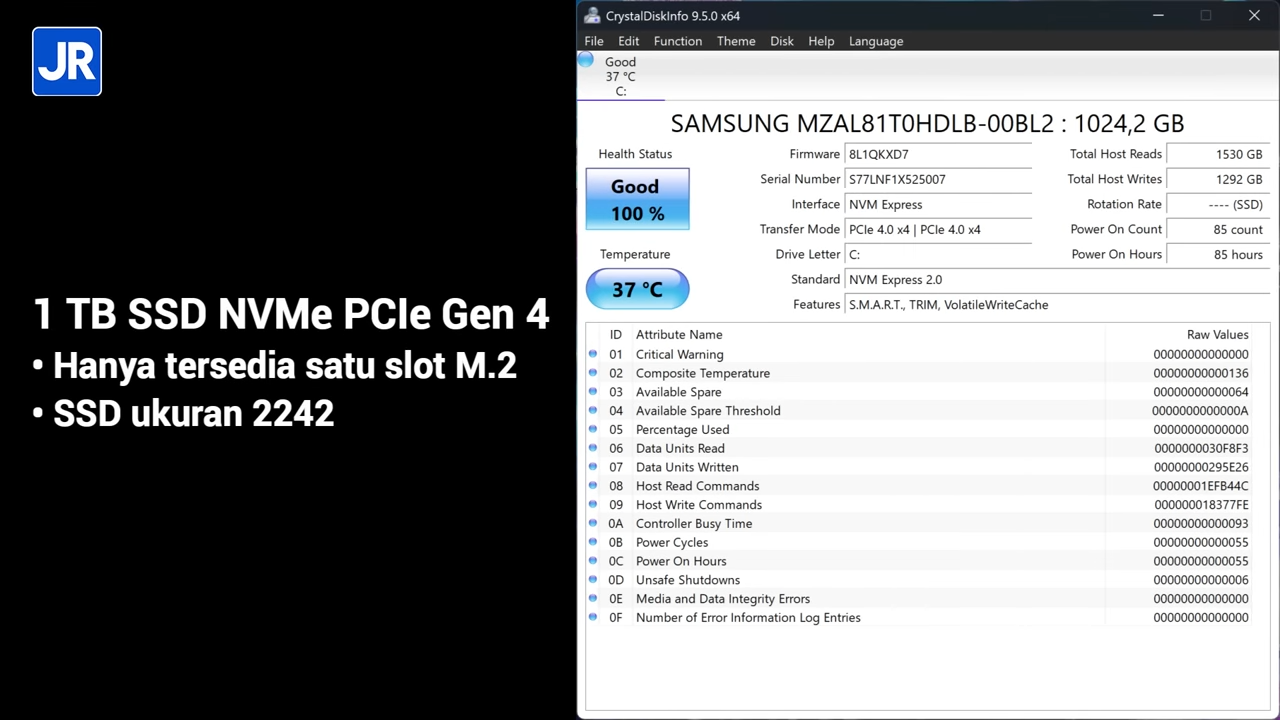Click the Composite Temperature status circle icon
This screenshot has height=720, width=1280.
coord(593,373)
